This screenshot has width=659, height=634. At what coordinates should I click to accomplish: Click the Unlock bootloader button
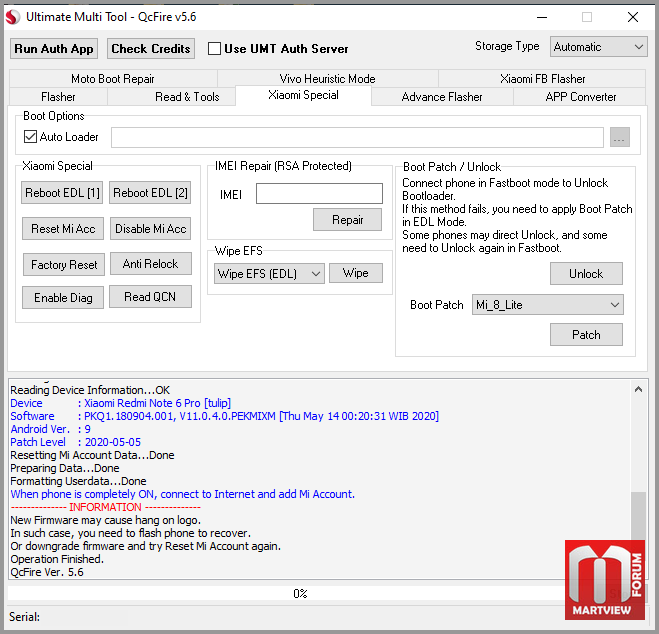tap(586, 274)
